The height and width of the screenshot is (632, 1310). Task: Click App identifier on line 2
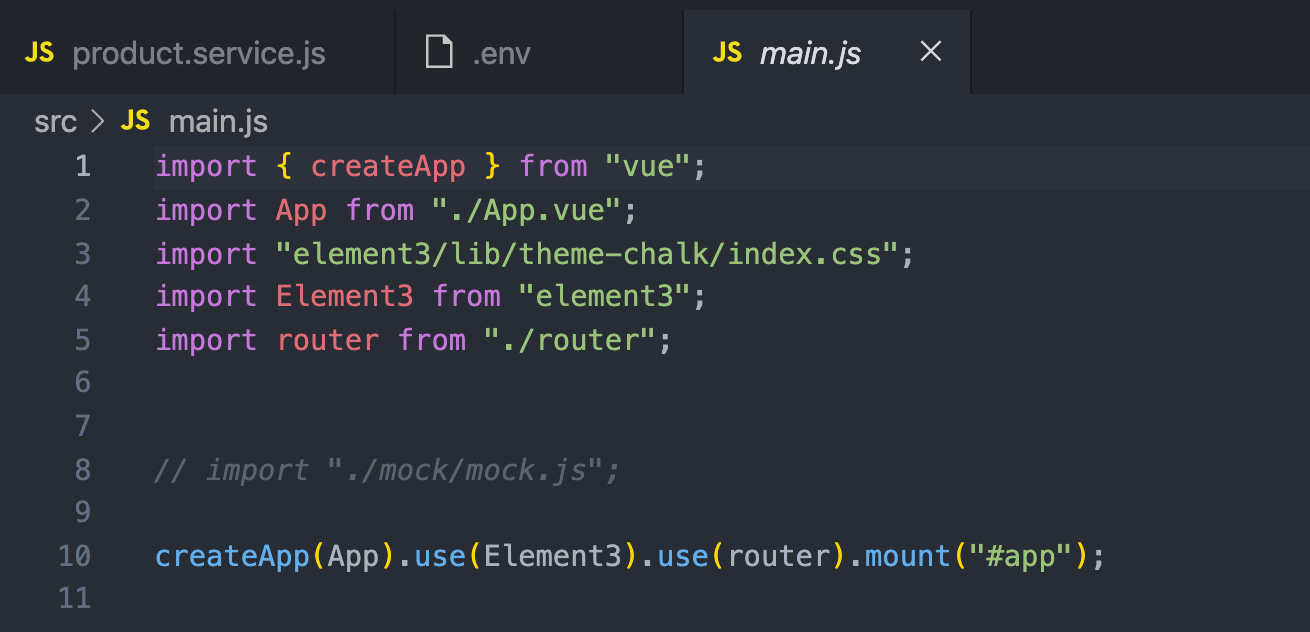[301, 210]
